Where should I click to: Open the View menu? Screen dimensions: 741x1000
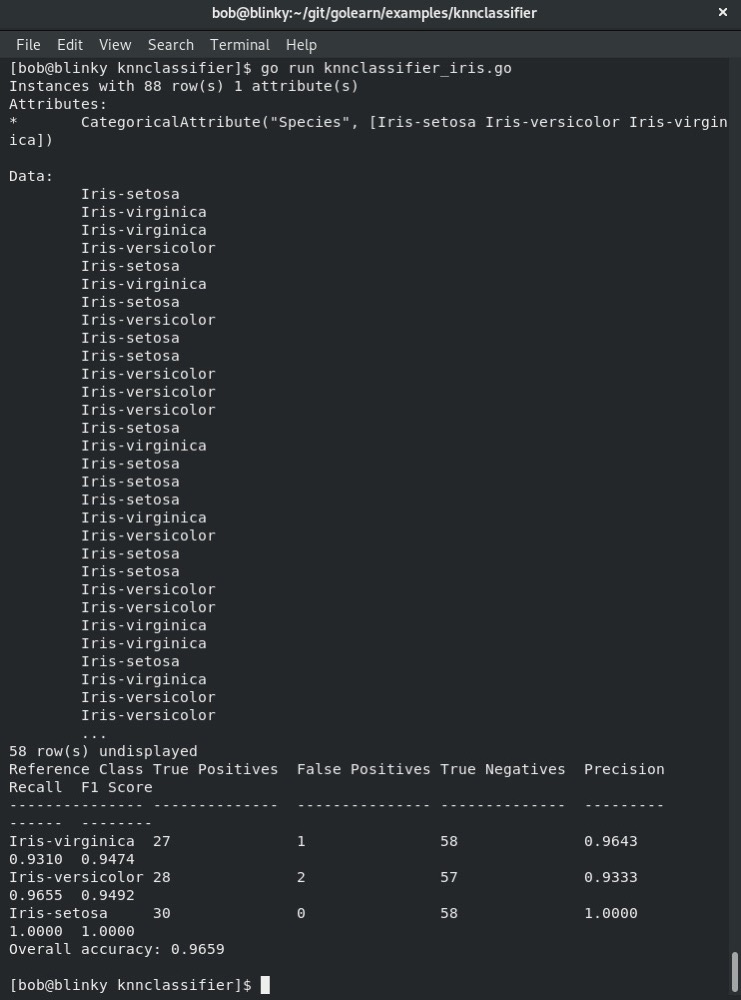115,45
